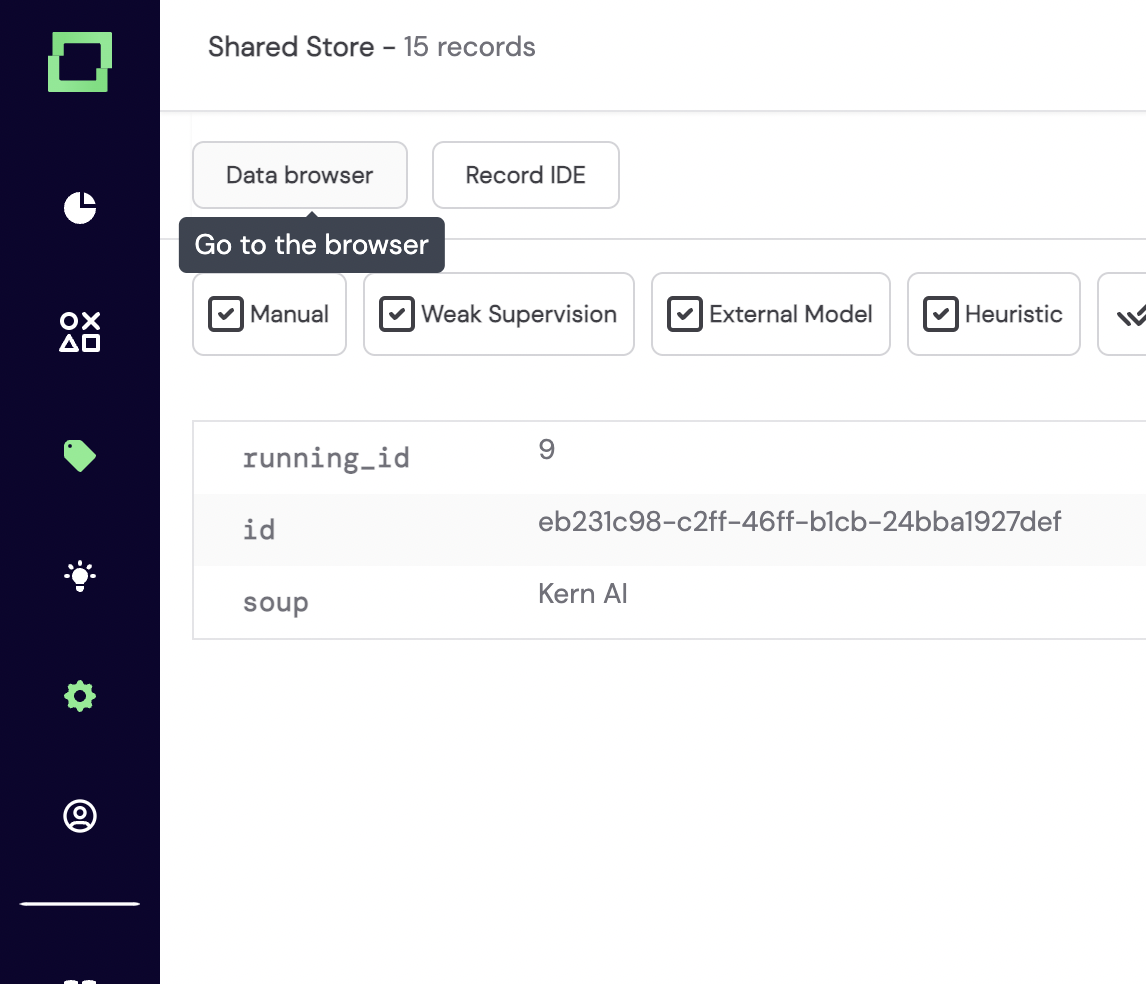Viewport: 1146px width, 984px height.
Task: Click the Shared Store heading
Action: tap(291, 46)
